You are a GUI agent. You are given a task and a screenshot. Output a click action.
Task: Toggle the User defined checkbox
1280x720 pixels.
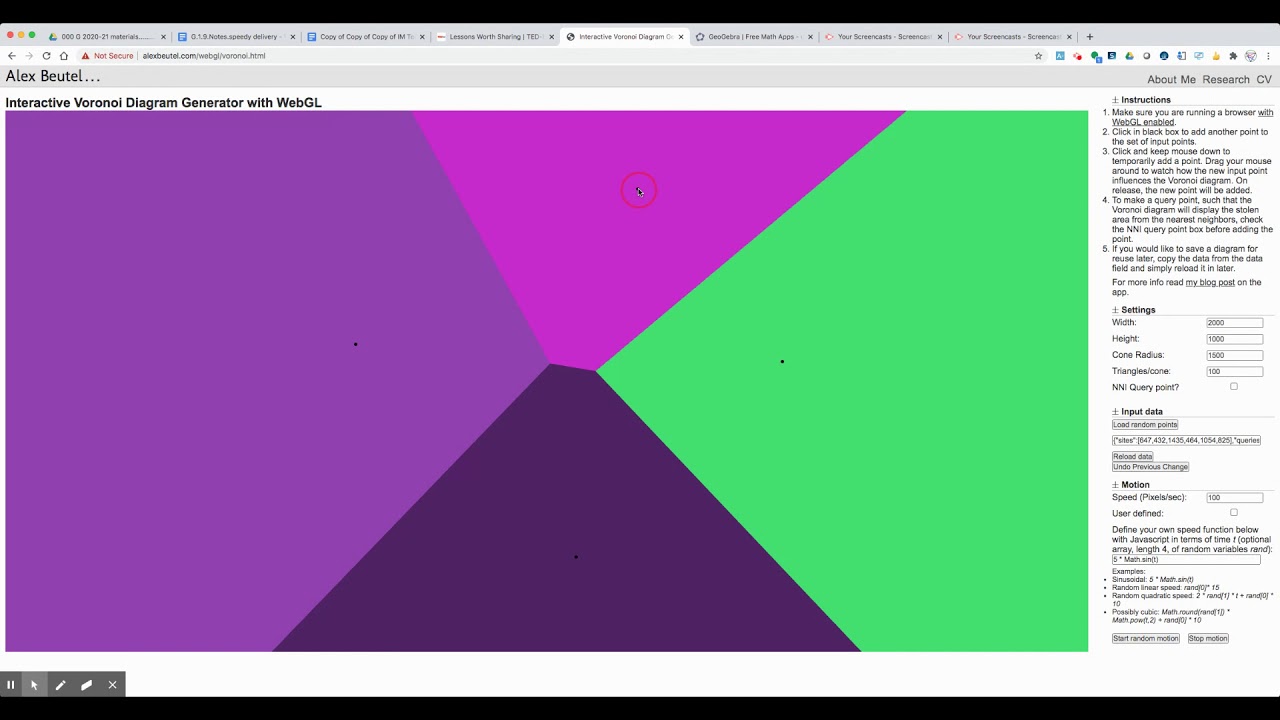click(x=1233, y=513)
